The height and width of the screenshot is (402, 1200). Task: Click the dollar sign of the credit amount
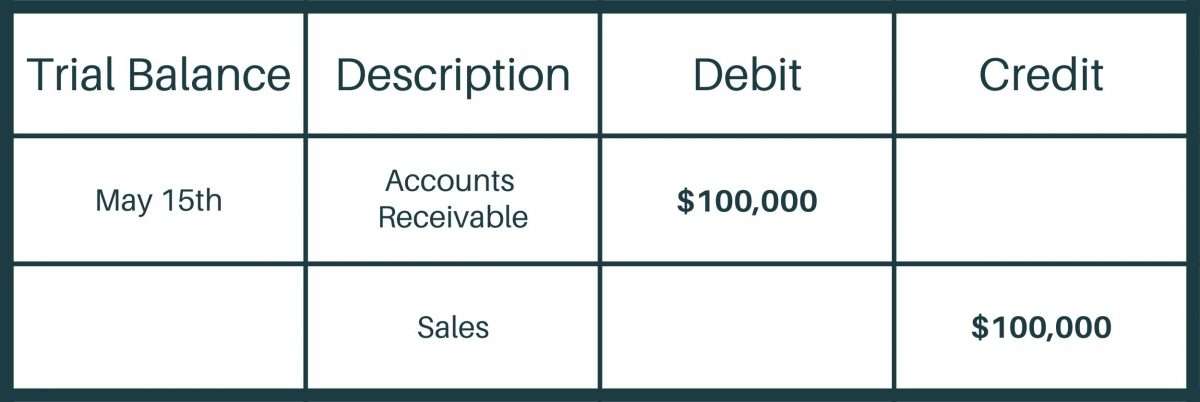tap(978, 327)
